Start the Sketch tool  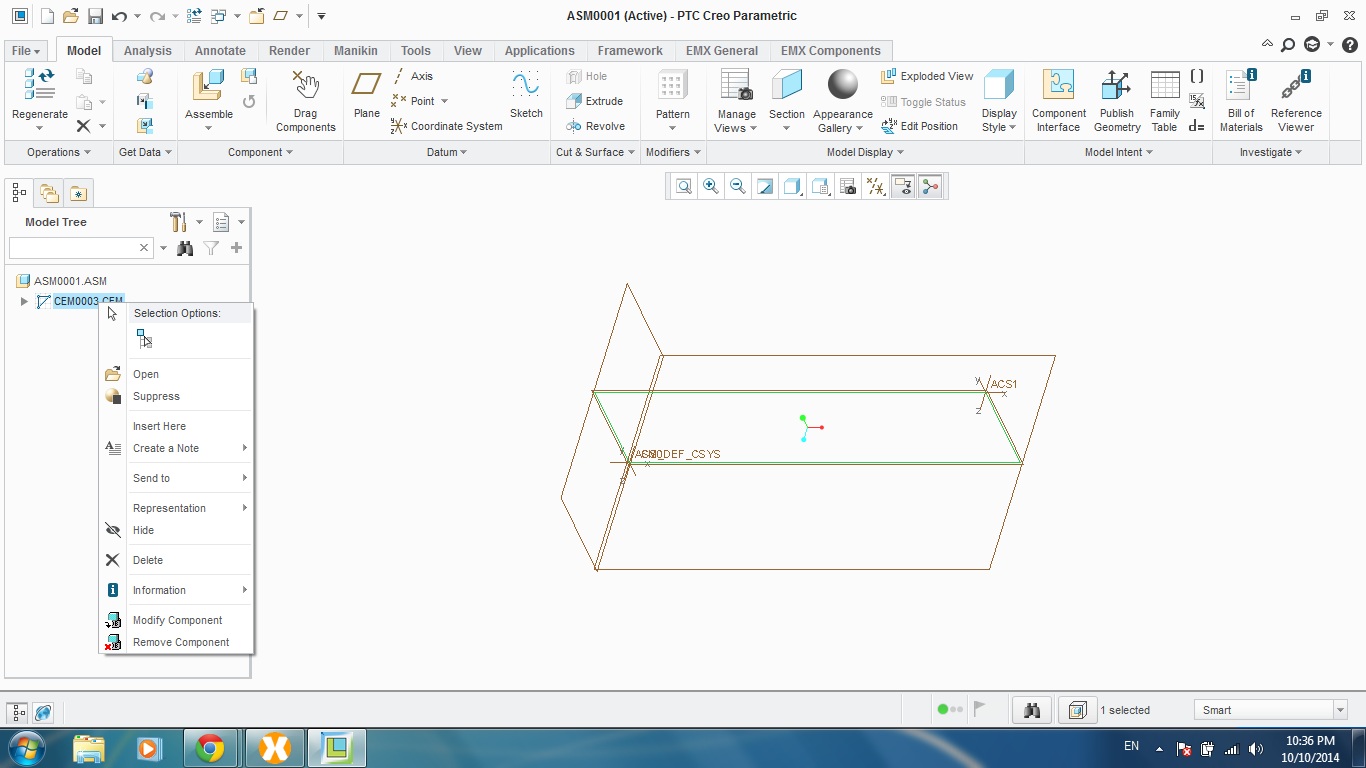coord(526,95)
